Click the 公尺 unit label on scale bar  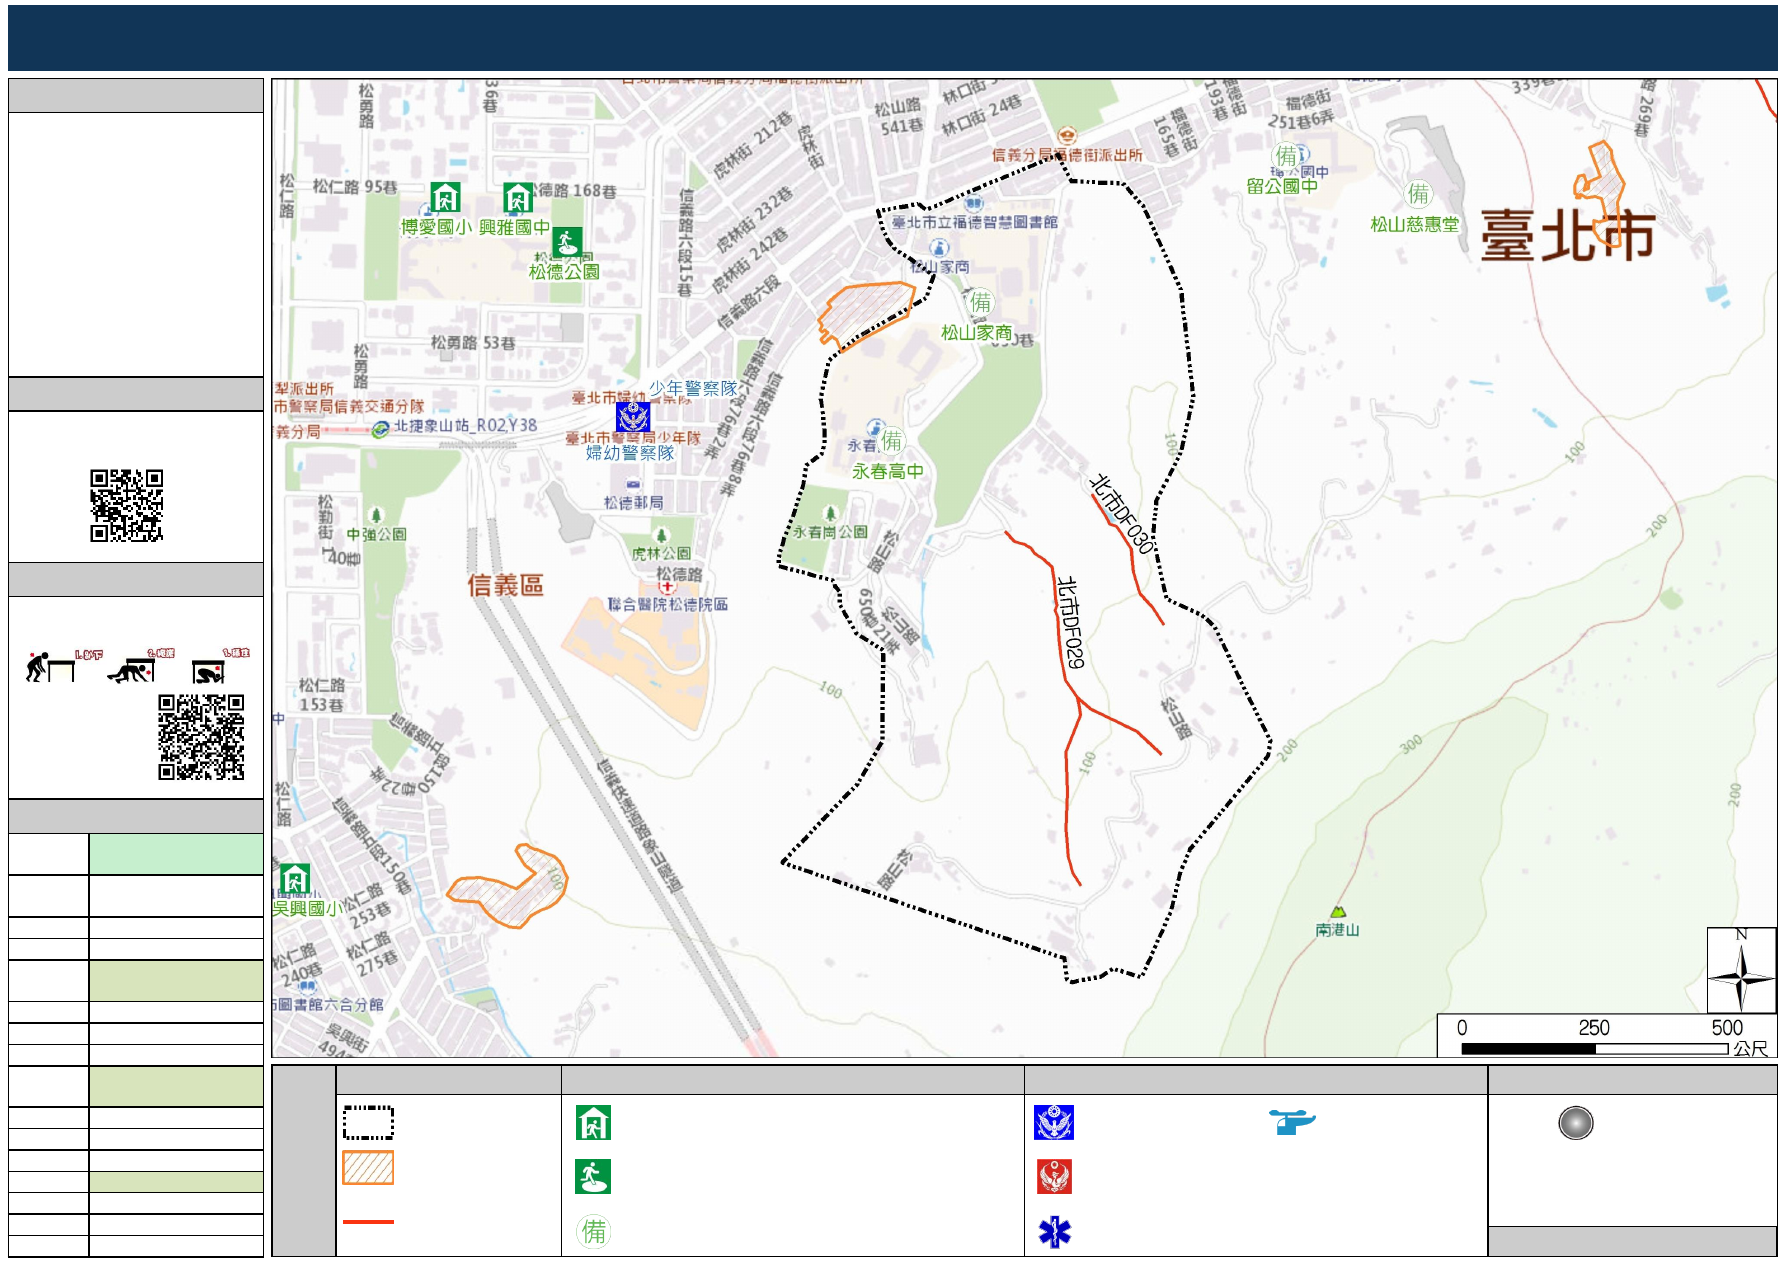1751,1048
